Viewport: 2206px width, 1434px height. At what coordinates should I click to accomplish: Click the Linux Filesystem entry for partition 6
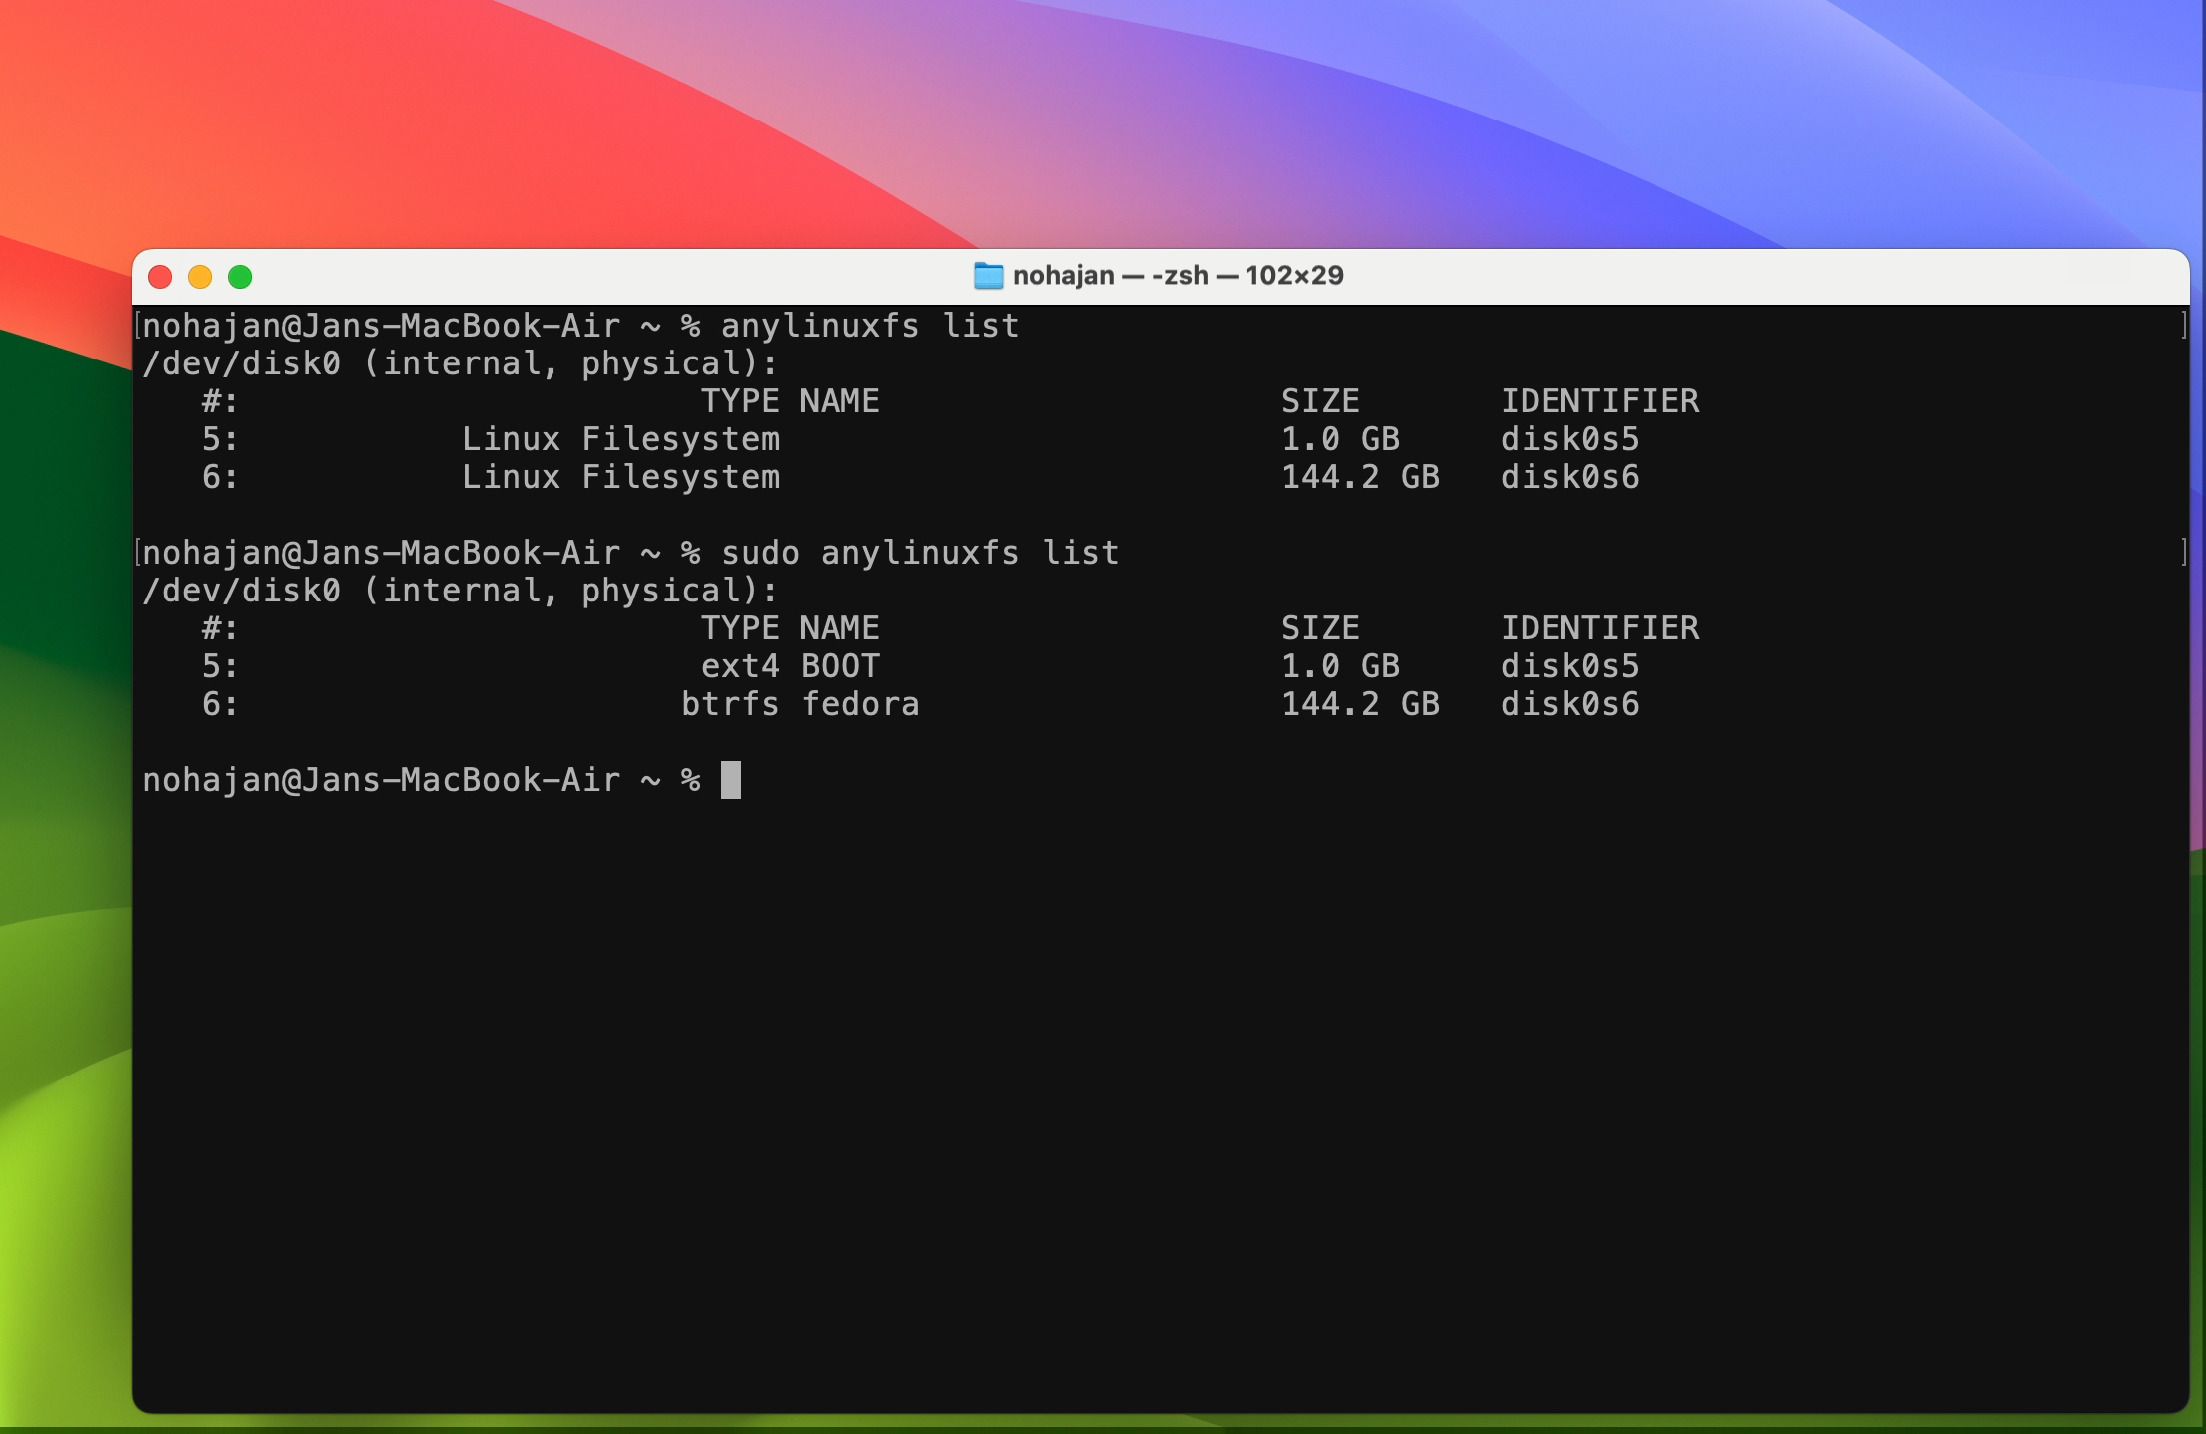click(x=621, y=478)
